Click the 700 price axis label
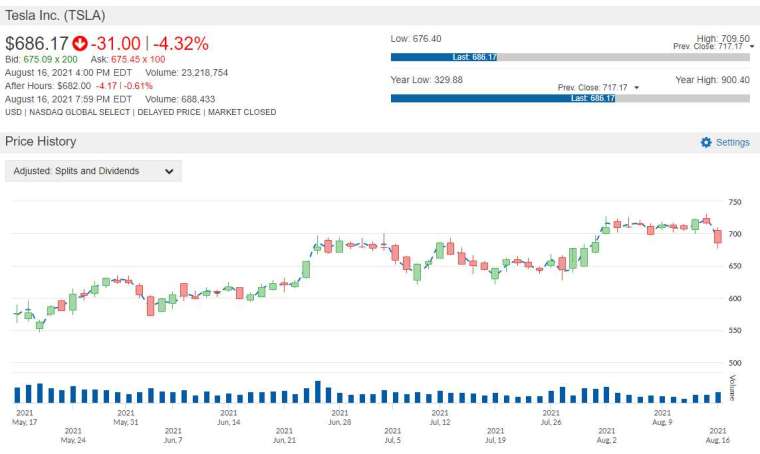Image resolution: width=760 pixels, height=454 pixels. click(x=735, y=234)
